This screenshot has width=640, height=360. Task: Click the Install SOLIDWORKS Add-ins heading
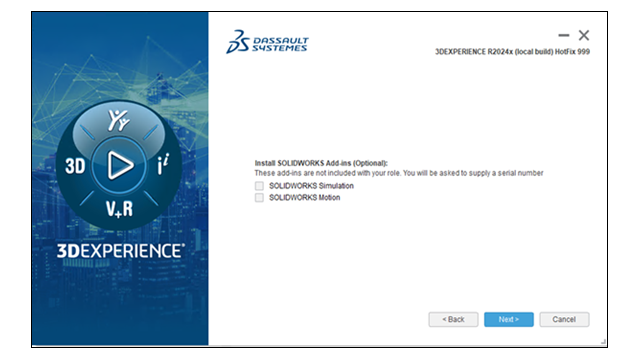(321, 163)
